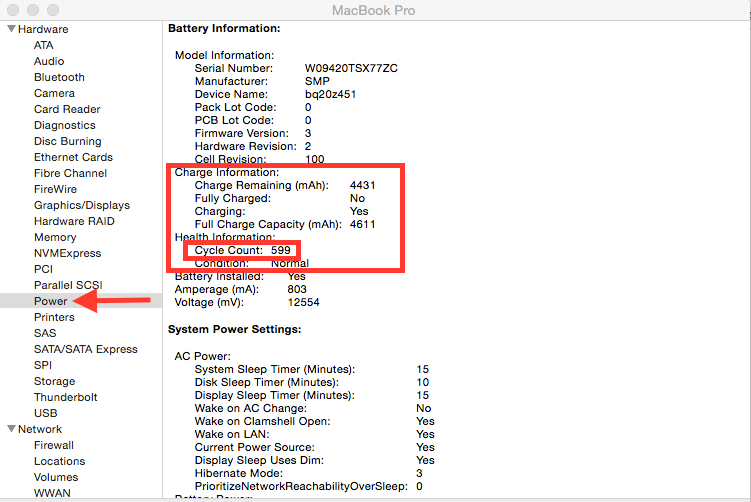Open Parallel SCSI section
This screenshot has width=751, height=502.
tap(68, 285)
